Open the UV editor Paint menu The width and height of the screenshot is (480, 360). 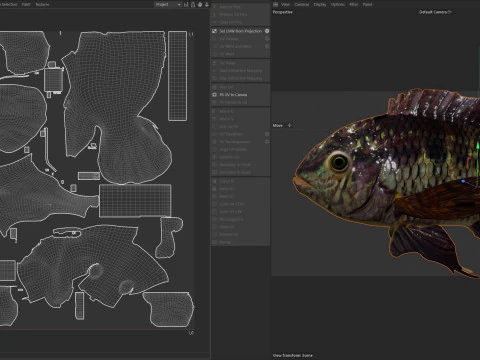coord(26,4)
